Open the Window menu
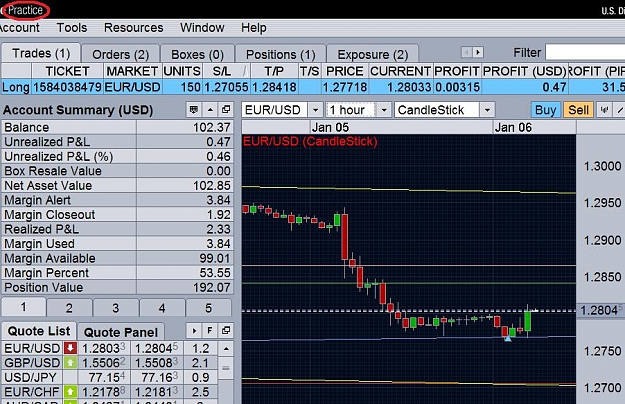 pyautogui.click(x=202, y=27)
